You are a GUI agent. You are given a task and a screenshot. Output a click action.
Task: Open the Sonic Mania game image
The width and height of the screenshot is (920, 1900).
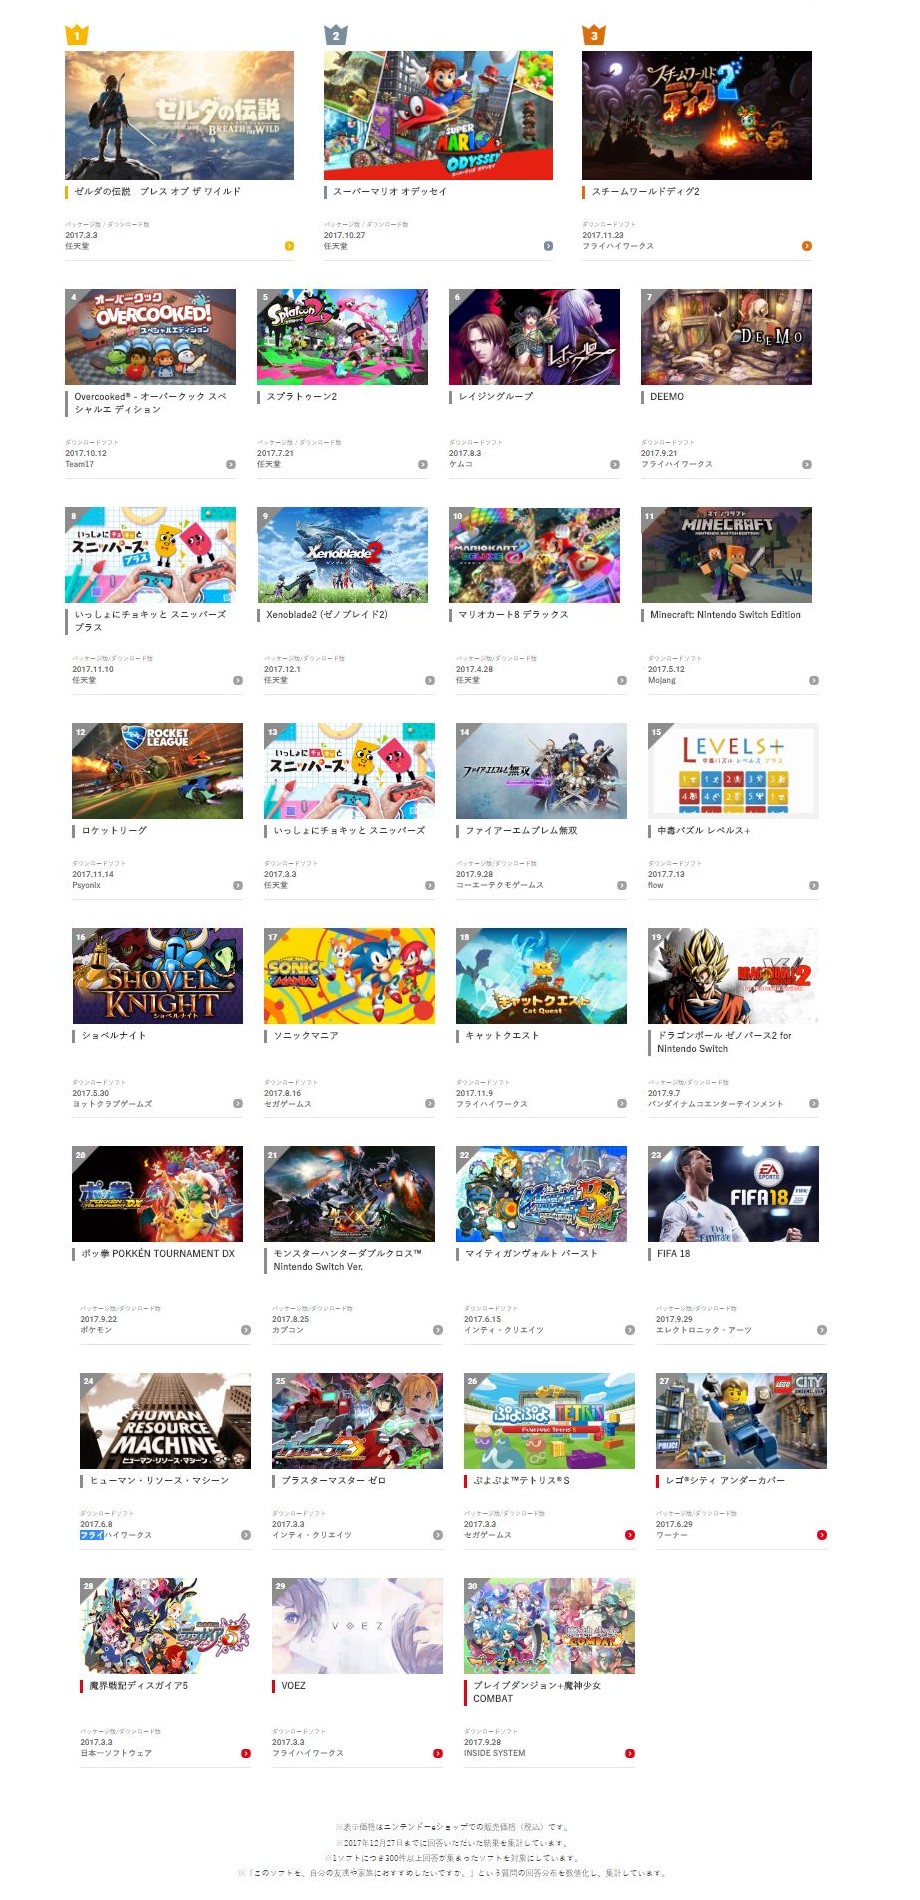click(350, 976)
